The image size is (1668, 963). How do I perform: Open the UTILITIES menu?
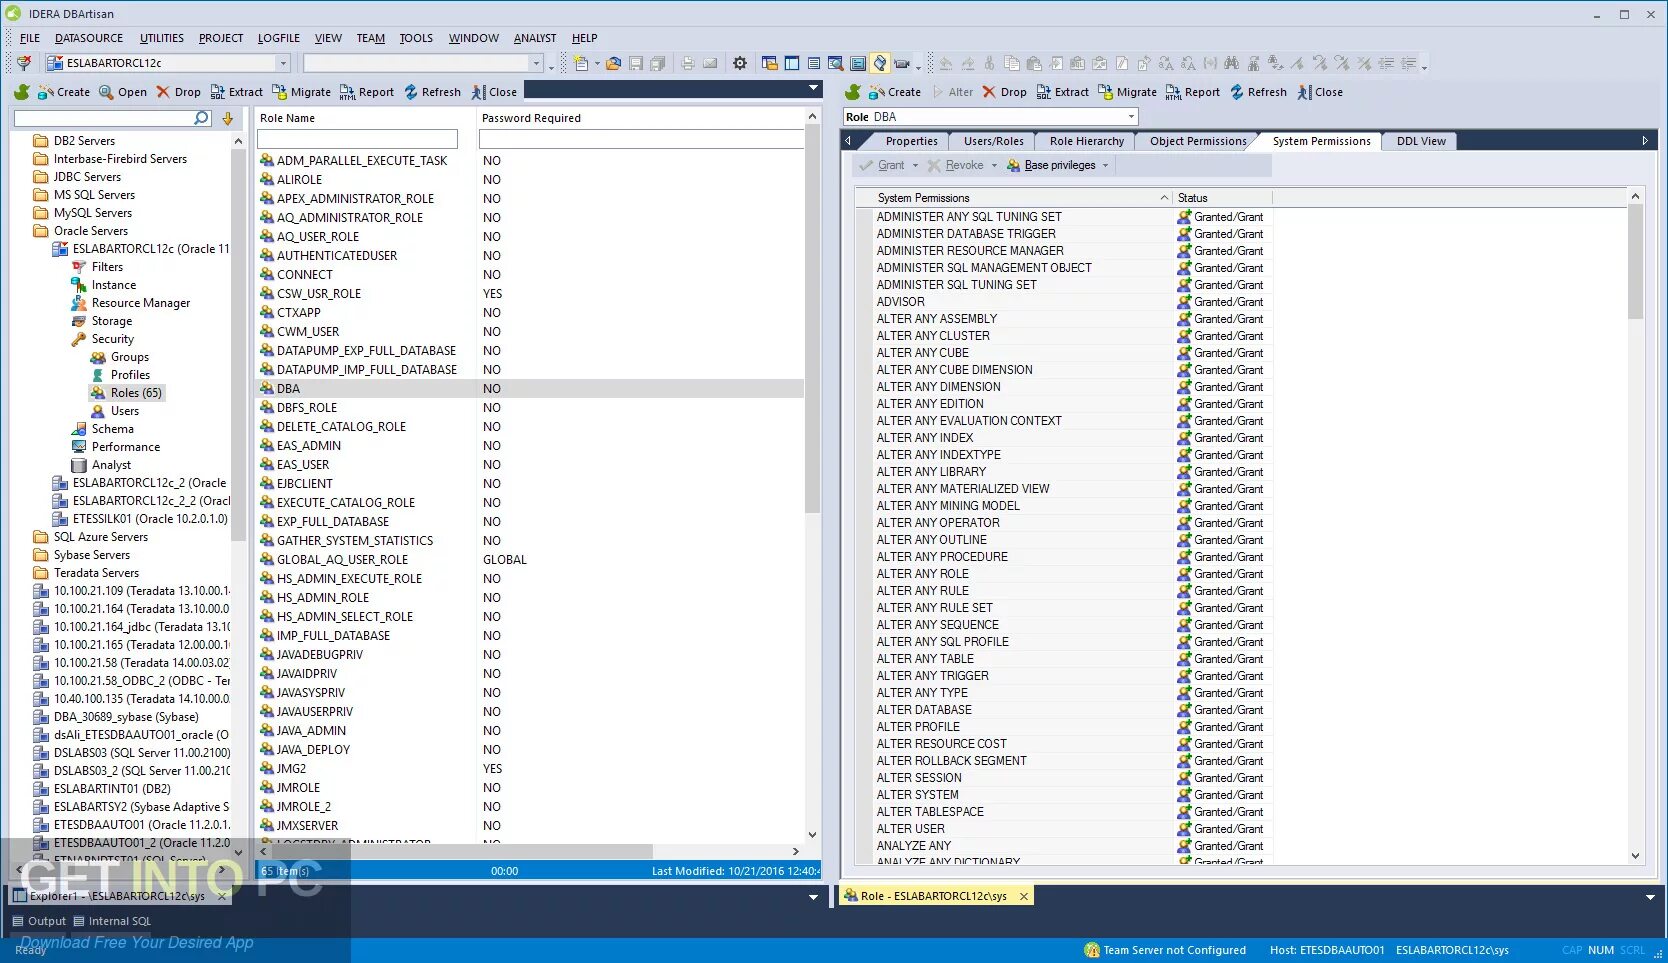coord(162,38)
